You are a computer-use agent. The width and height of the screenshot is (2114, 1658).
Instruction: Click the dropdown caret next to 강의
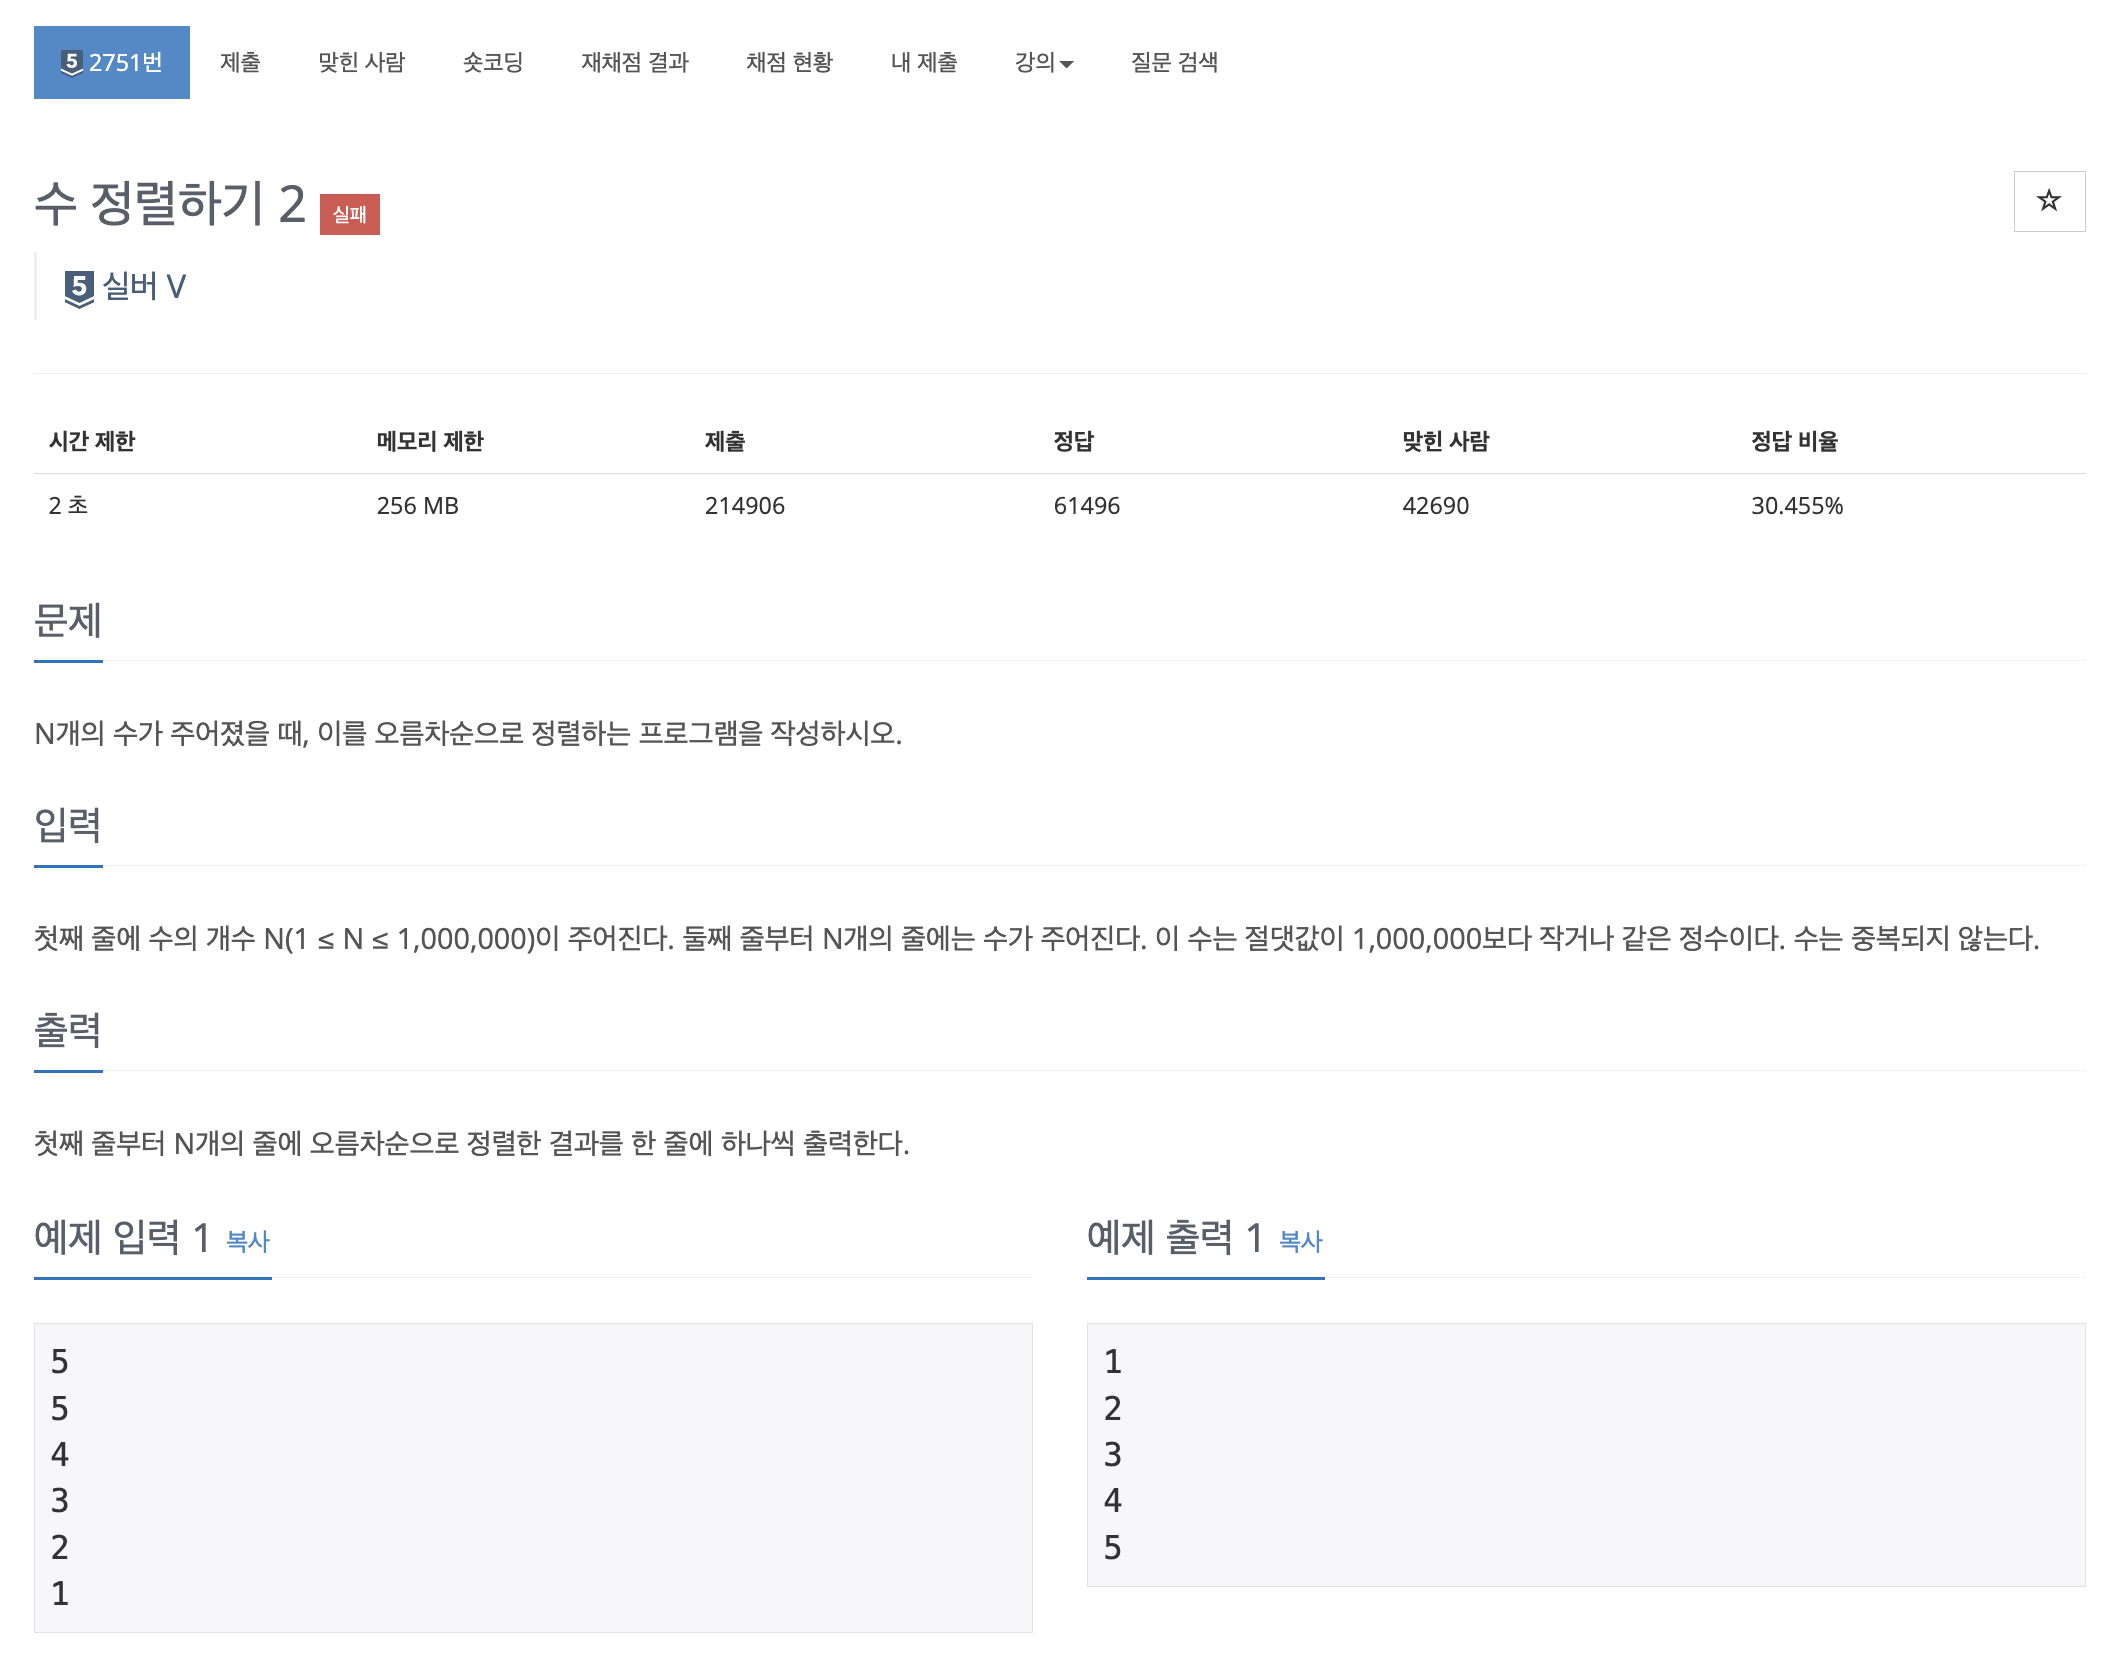tap(1066, 64)
